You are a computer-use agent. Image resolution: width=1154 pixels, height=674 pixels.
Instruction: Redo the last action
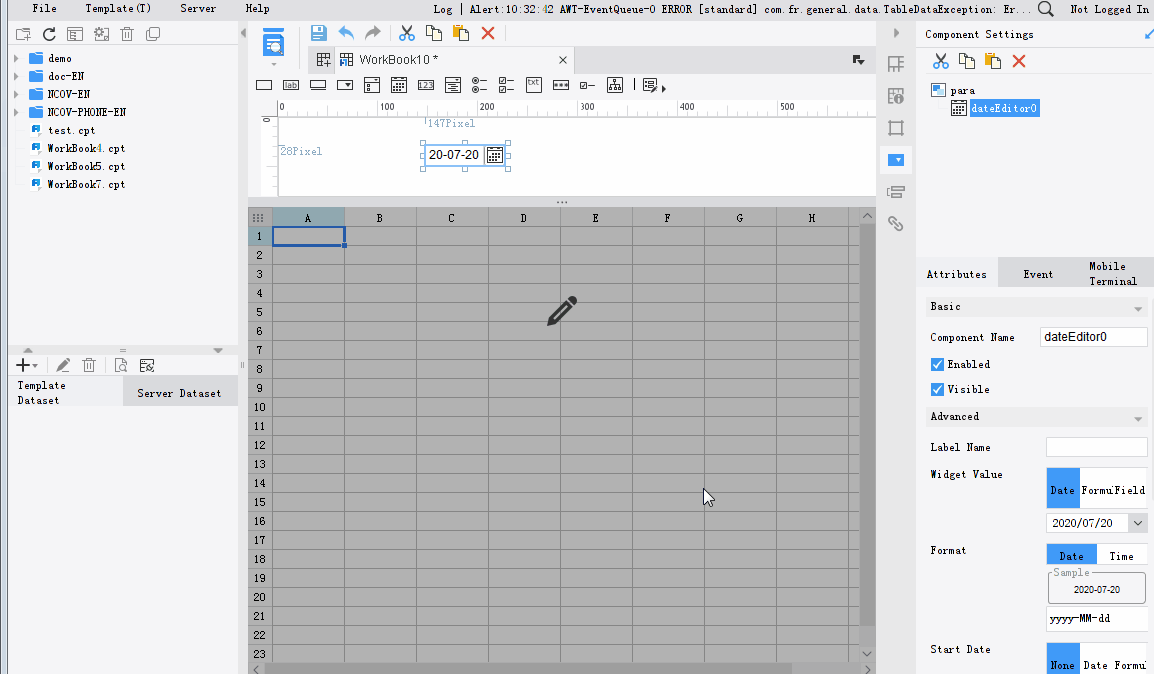click(372, 33)
